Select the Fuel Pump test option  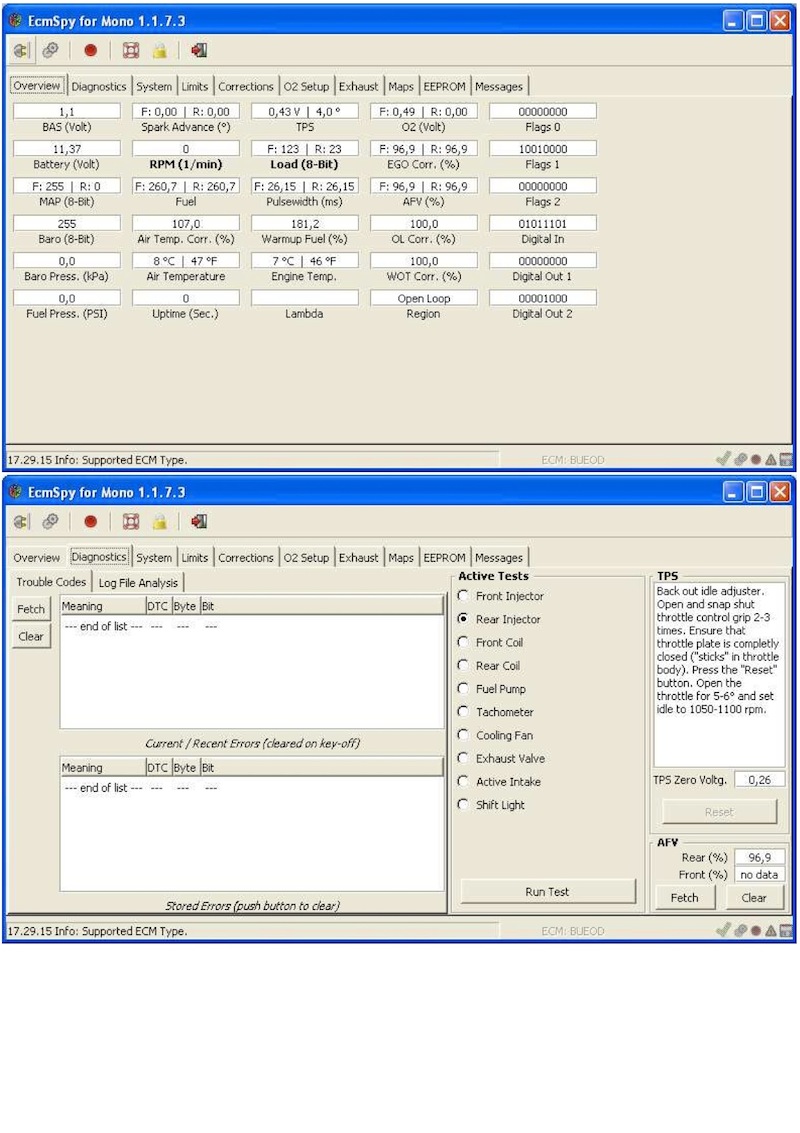(463, 689)
